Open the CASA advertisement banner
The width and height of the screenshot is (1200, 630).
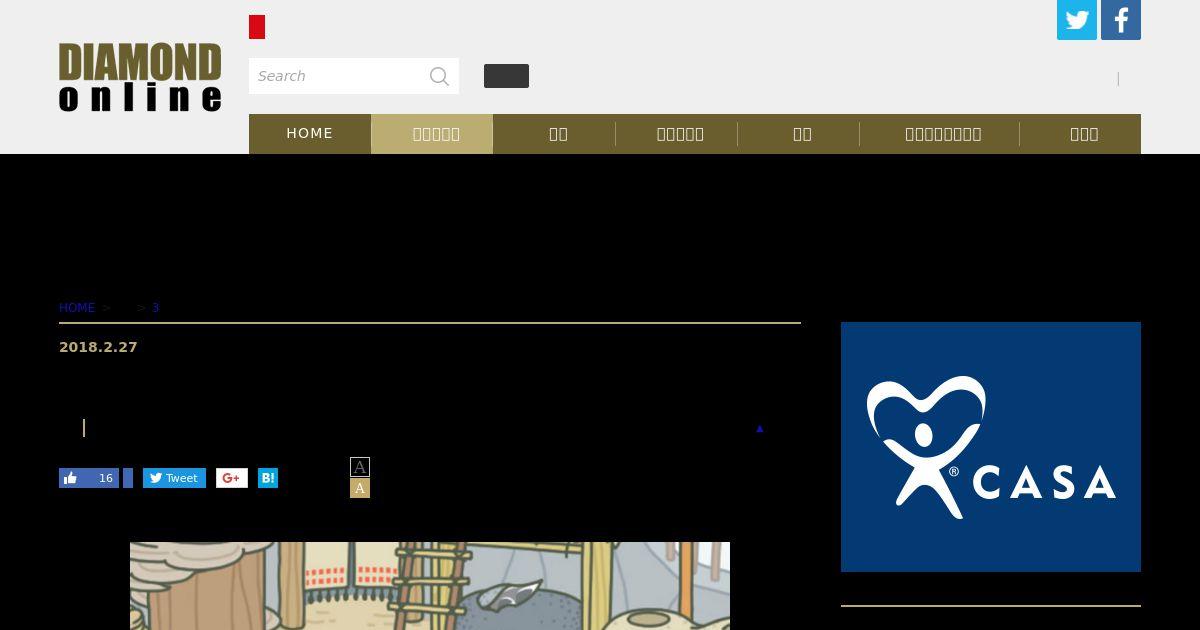[x=991, y=447]
